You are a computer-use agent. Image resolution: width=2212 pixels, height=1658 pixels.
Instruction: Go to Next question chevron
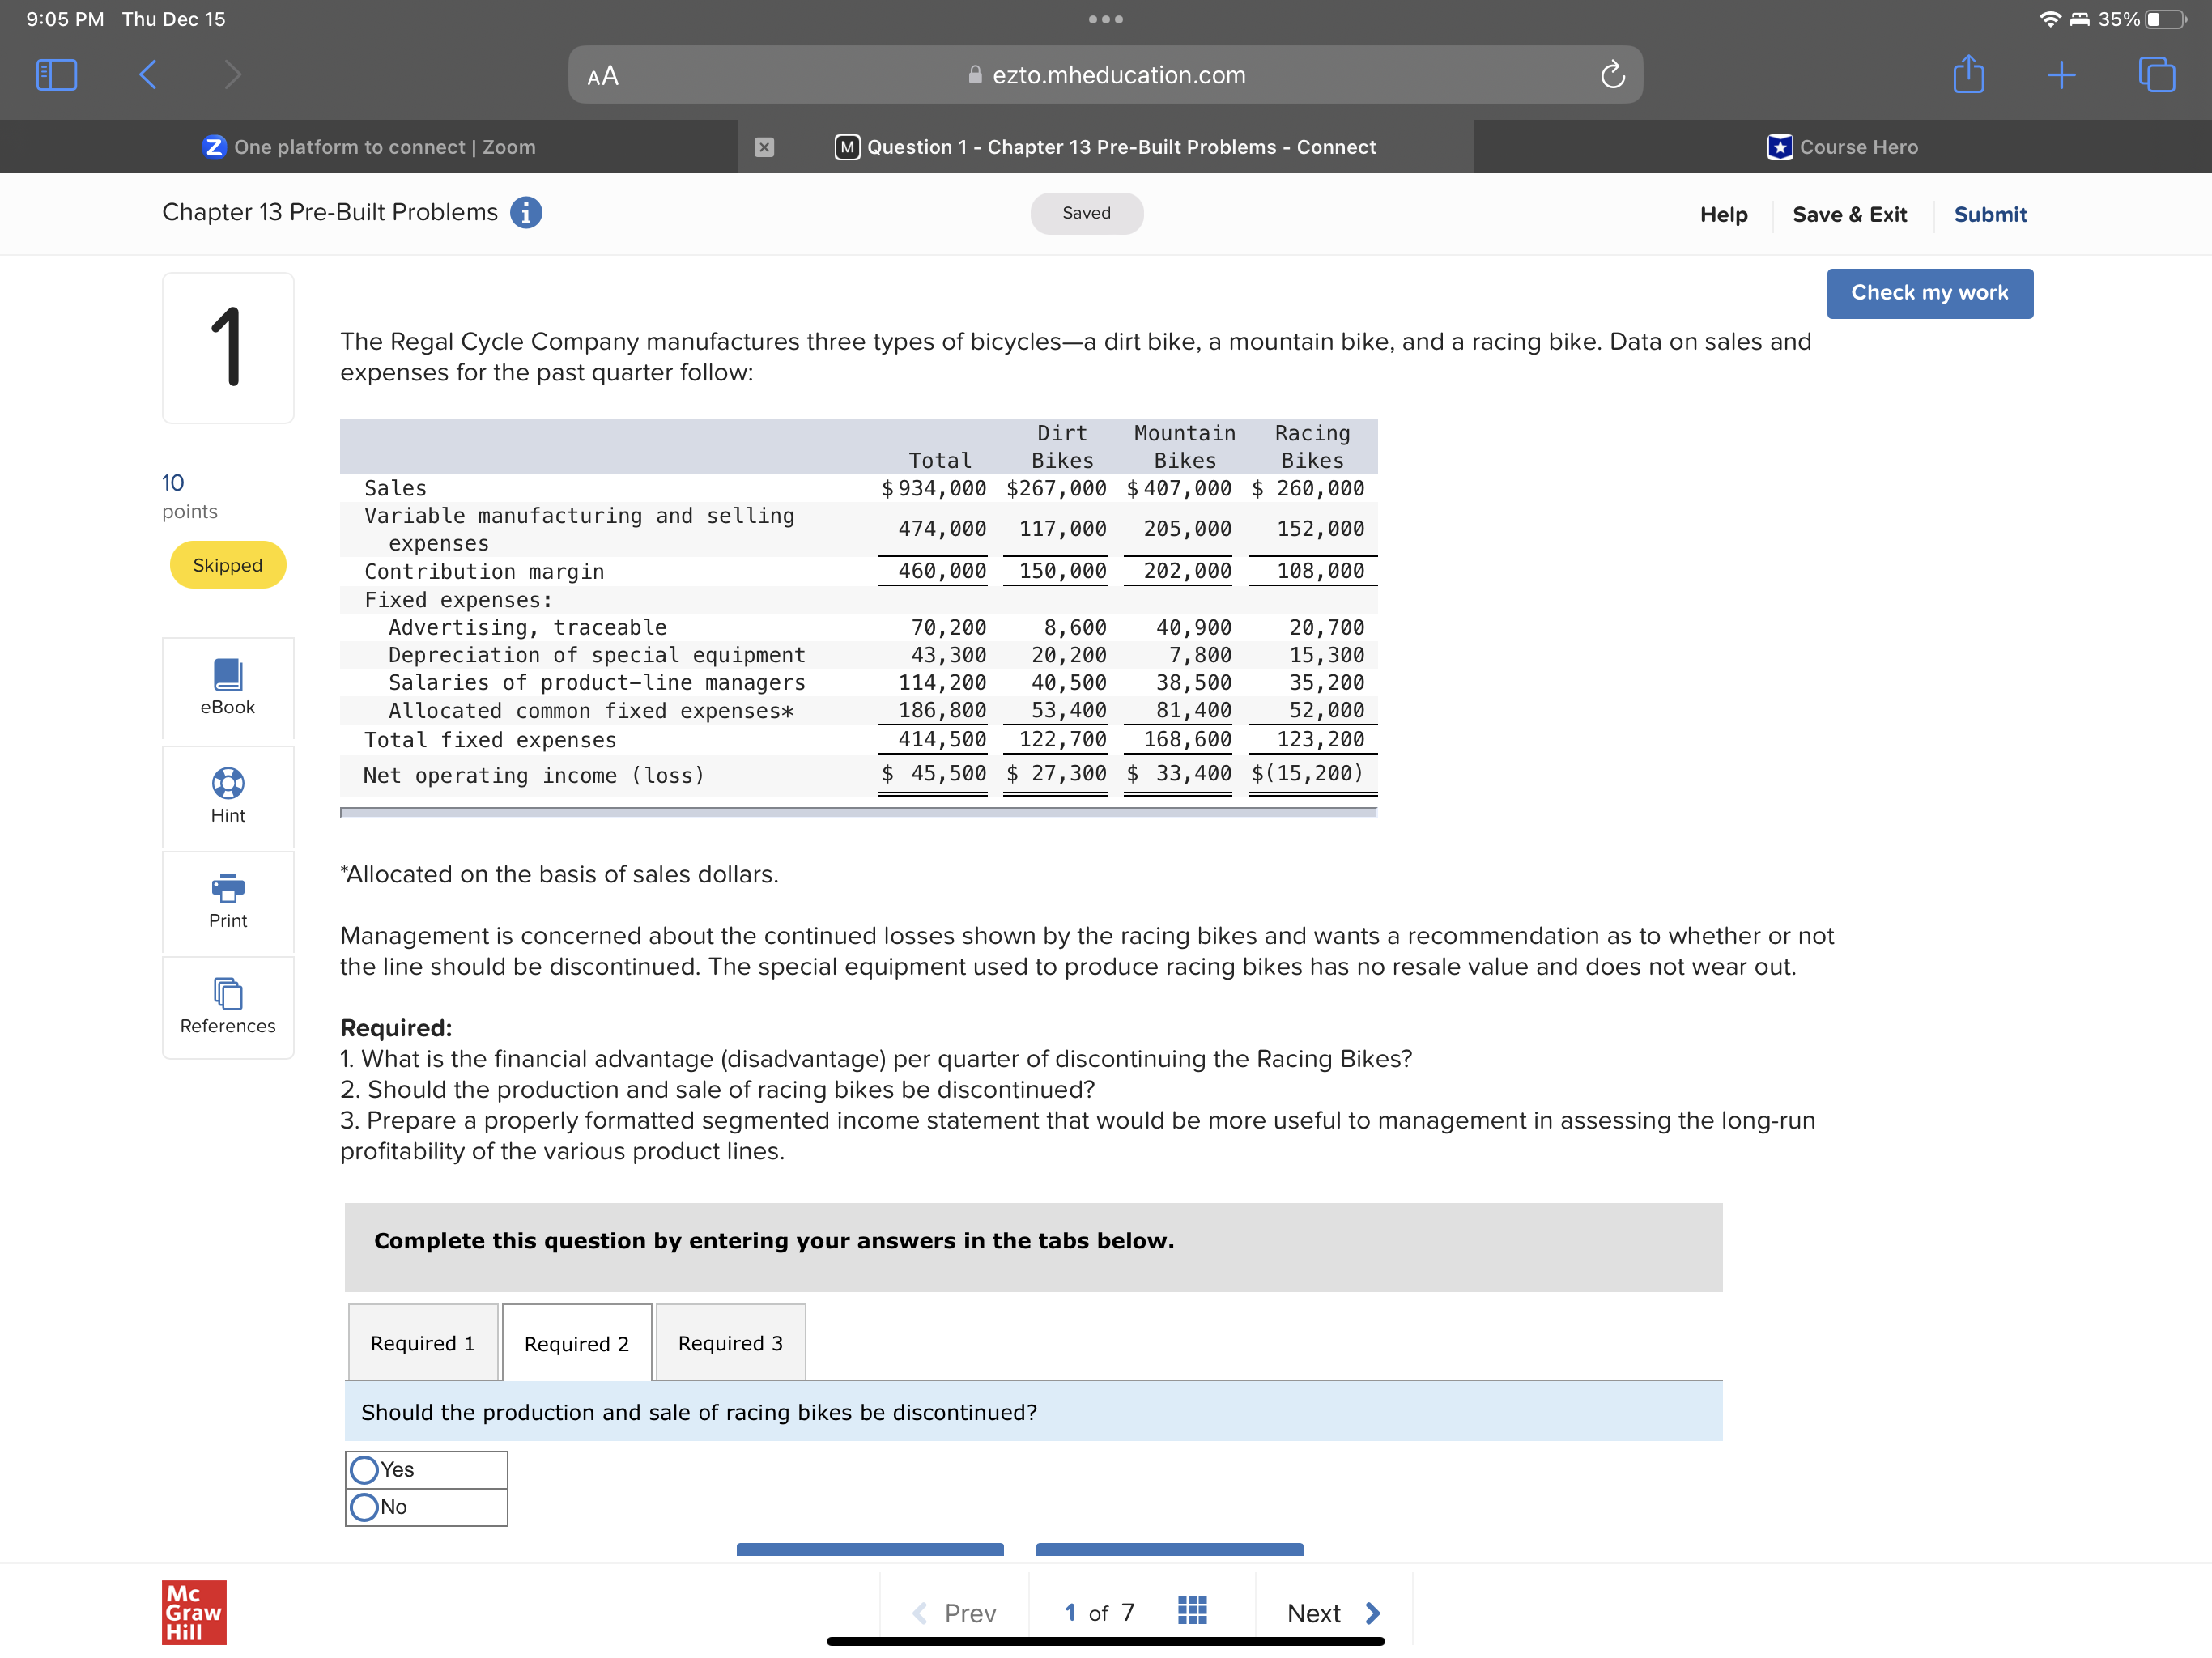pyautogui.click(x=1372, y=1612)
